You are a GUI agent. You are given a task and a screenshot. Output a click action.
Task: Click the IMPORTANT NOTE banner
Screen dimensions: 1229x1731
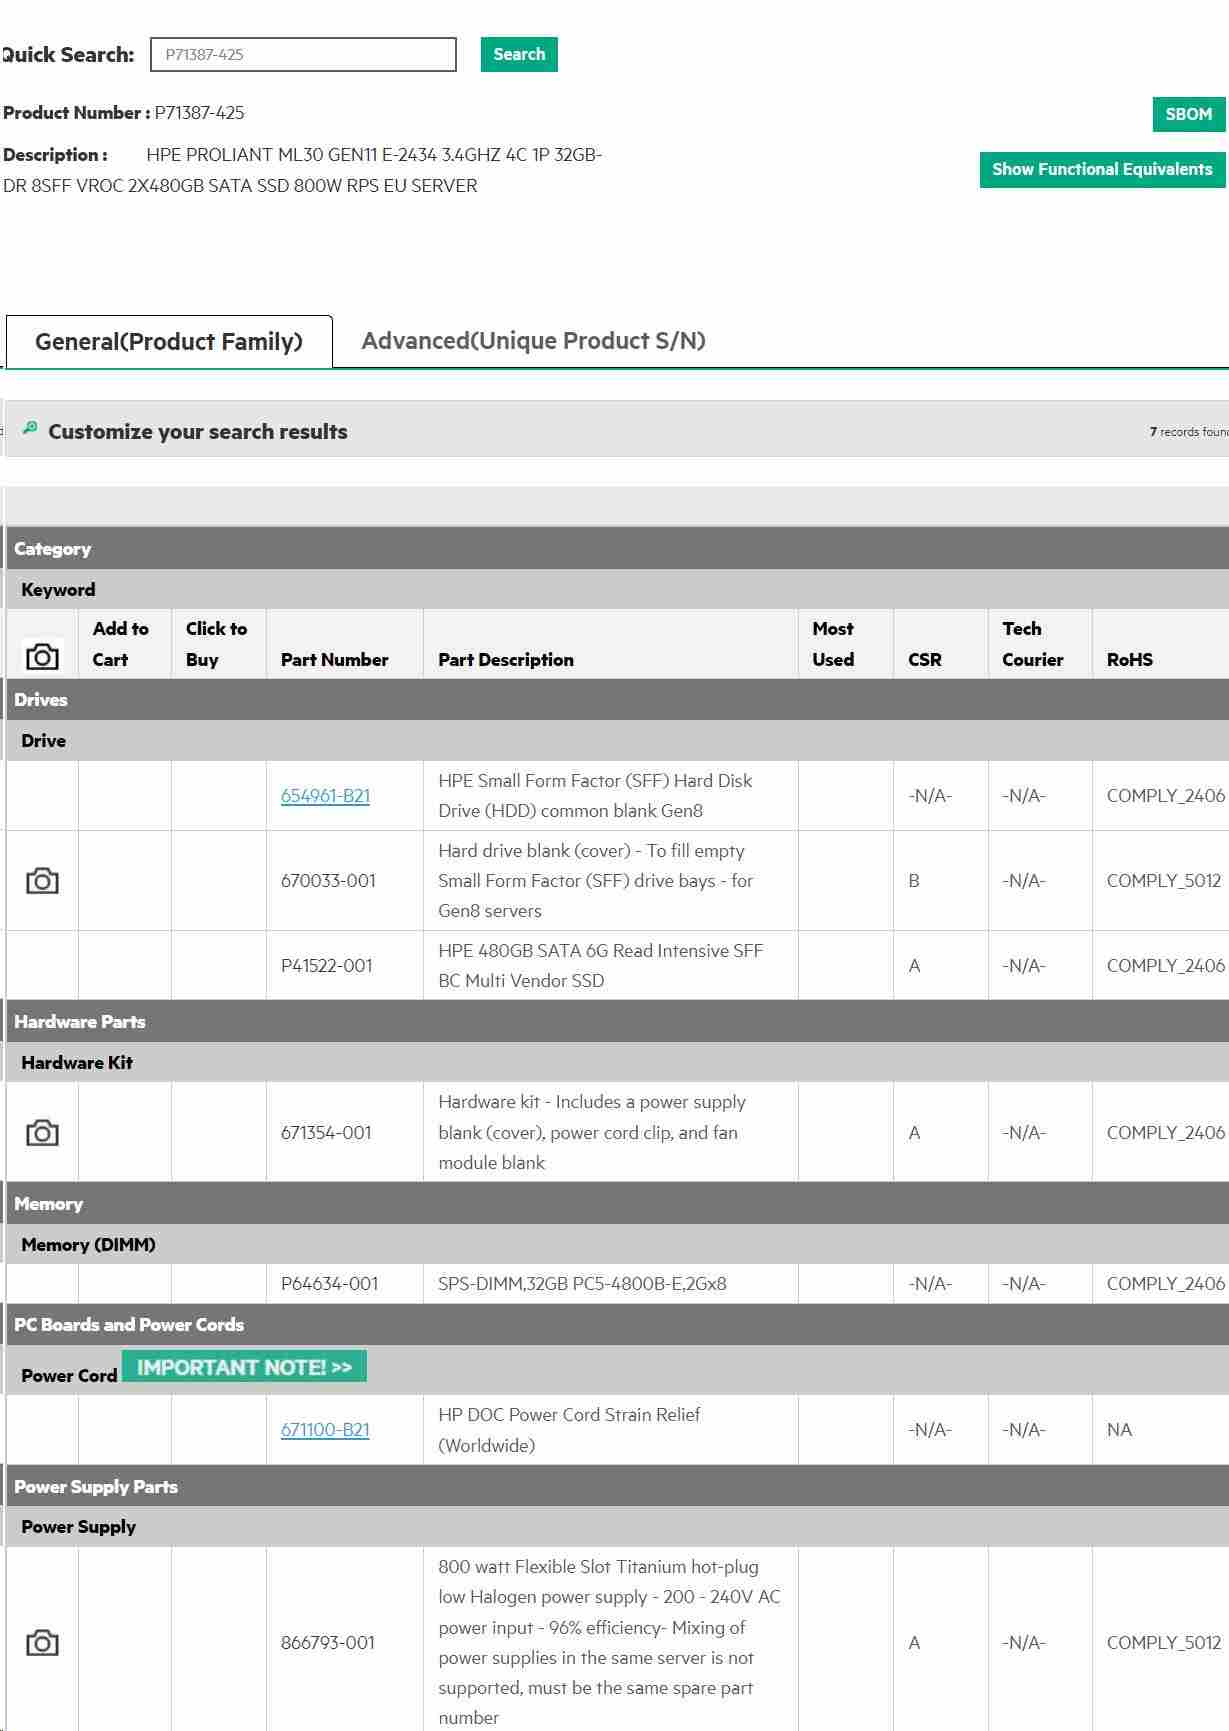pos(244,1367)
